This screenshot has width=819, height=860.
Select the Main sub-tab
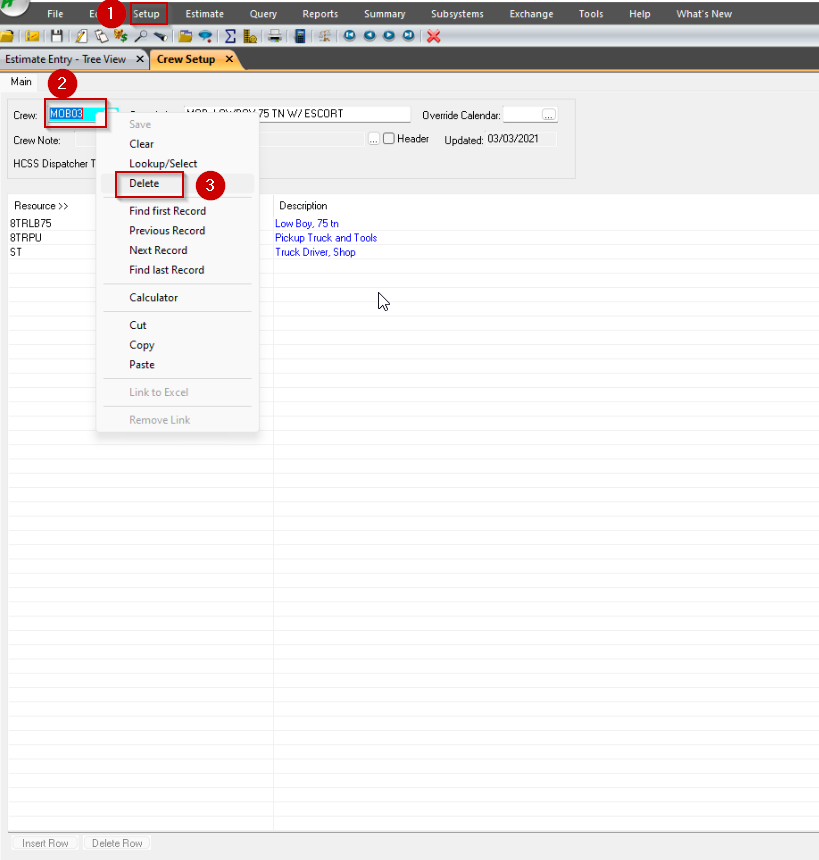(21, 82)
